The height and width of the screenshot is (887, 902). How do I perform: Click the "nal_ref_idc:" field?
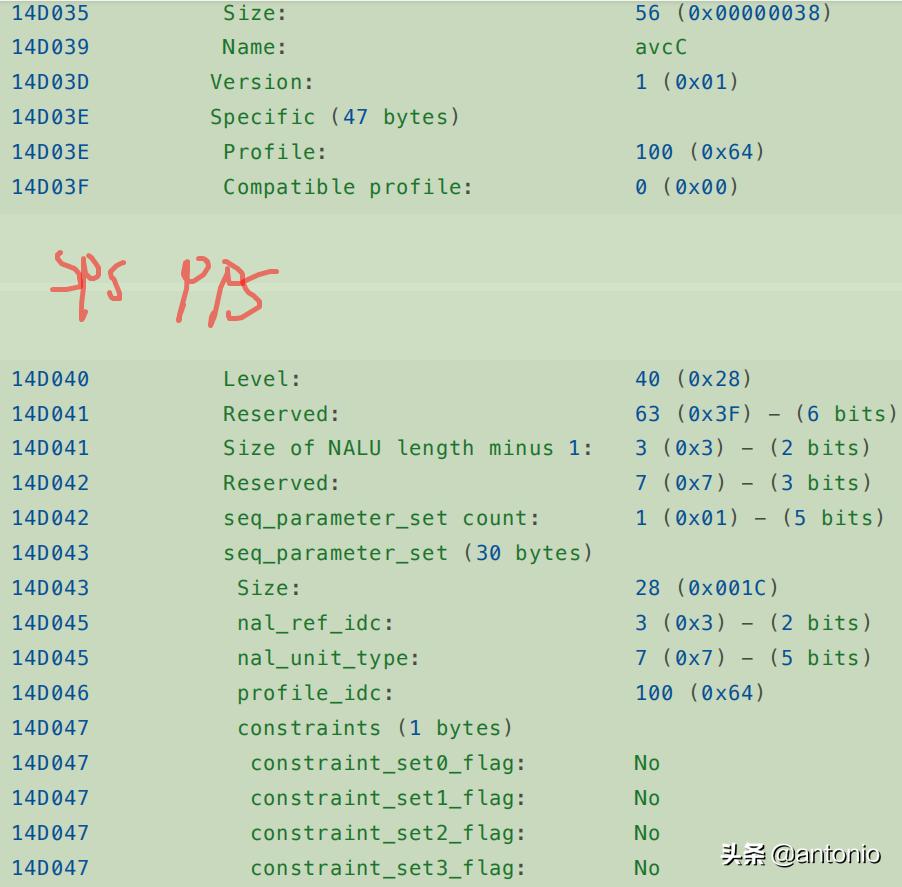315,623
